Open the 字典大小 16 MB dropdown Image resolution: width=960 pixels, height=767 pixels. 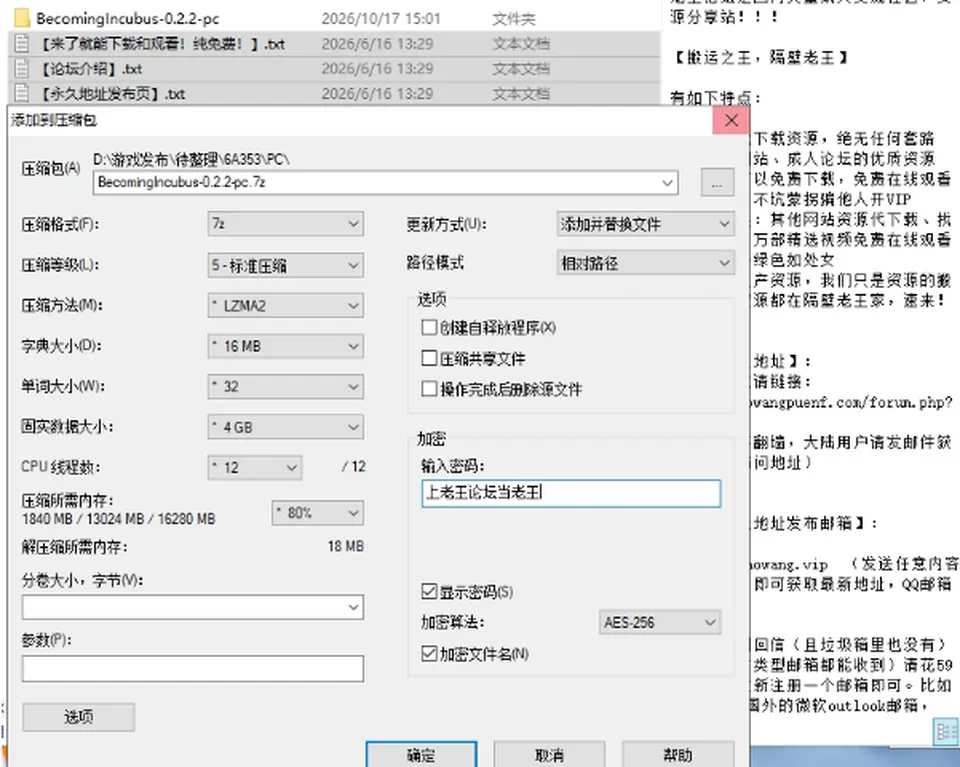(285, 346)
